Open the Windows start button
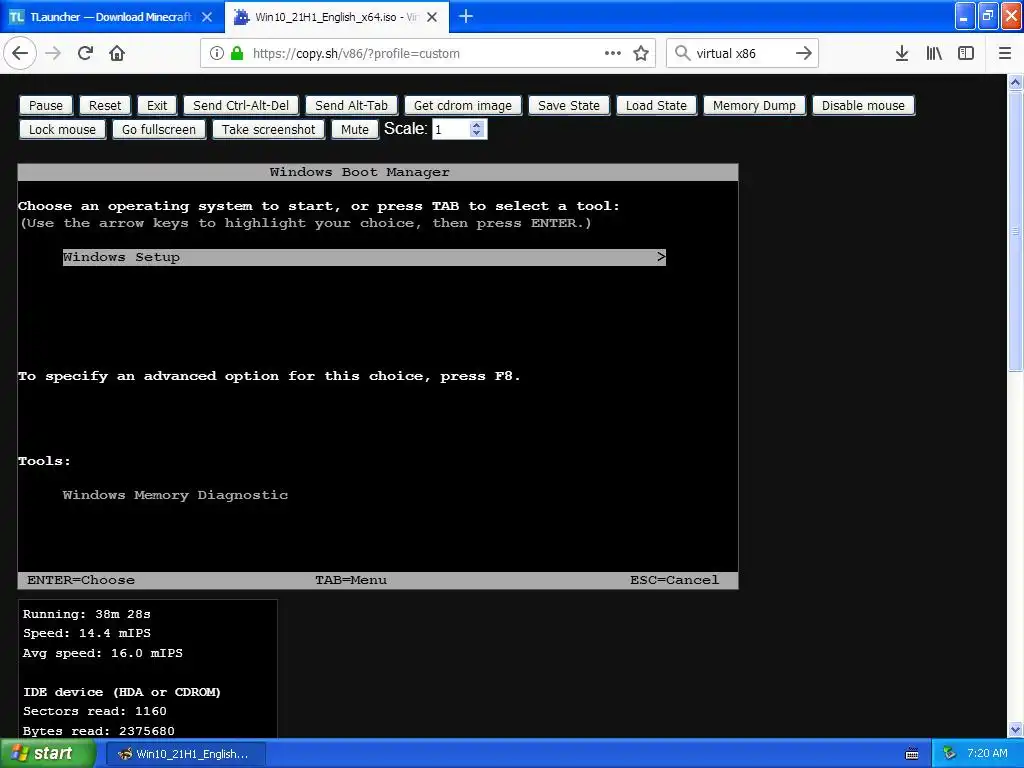Viewport: 1024px width, 768px height. (x=47, y=754)
